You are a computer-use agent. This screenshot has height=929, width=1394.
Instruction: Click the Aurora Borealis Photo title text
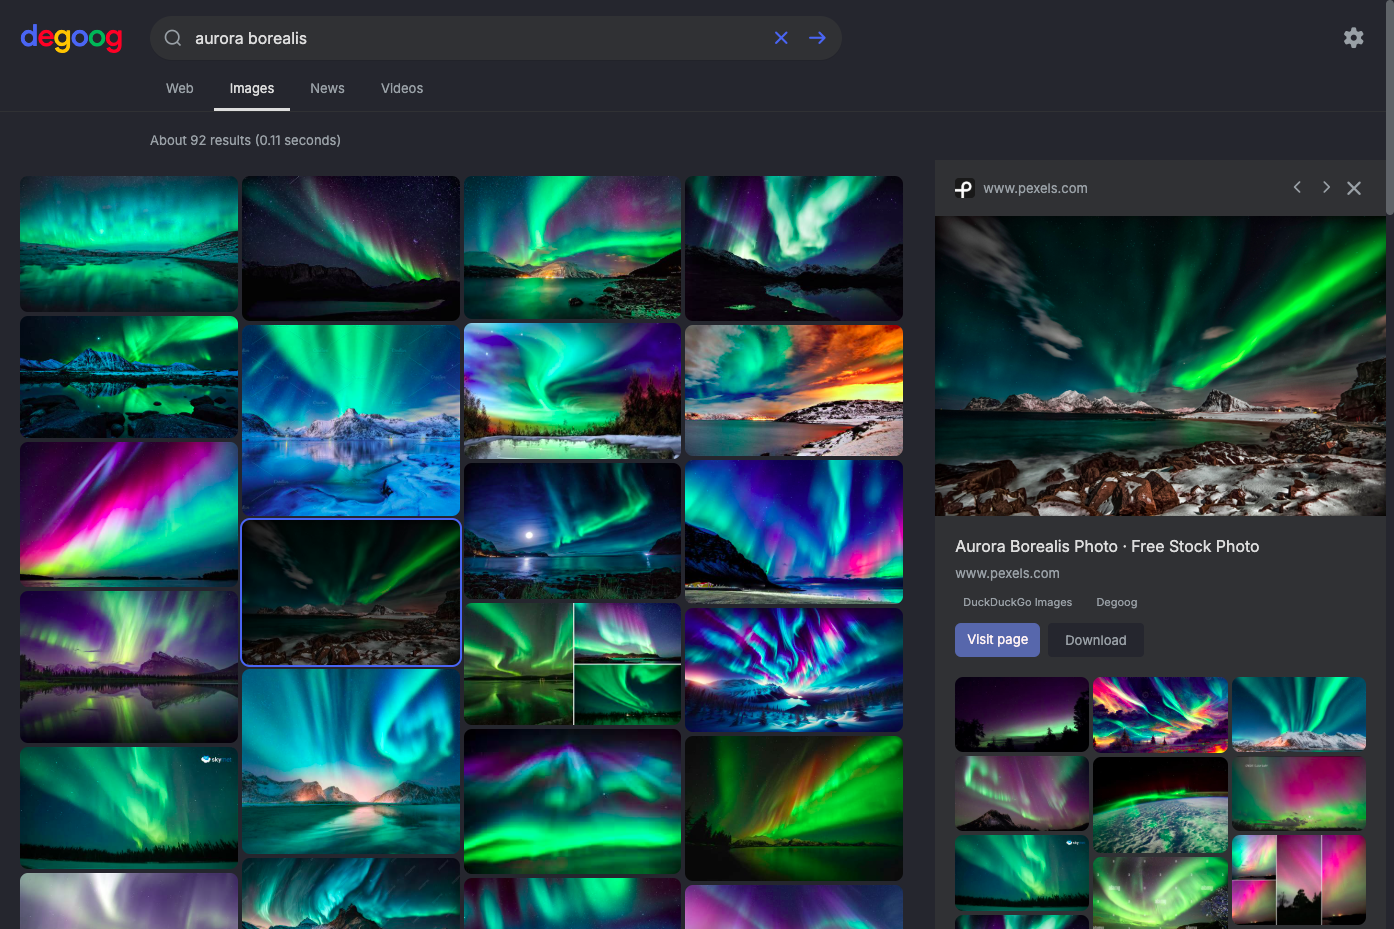1107,546
